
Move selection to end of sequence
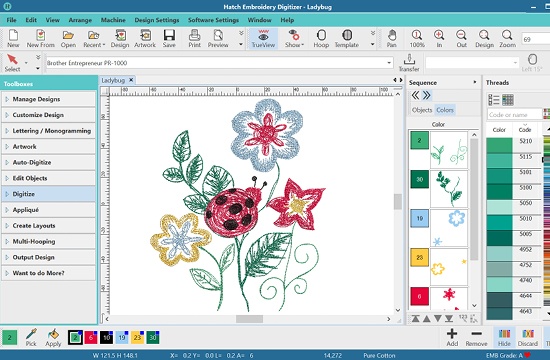(x=449, y=319)
